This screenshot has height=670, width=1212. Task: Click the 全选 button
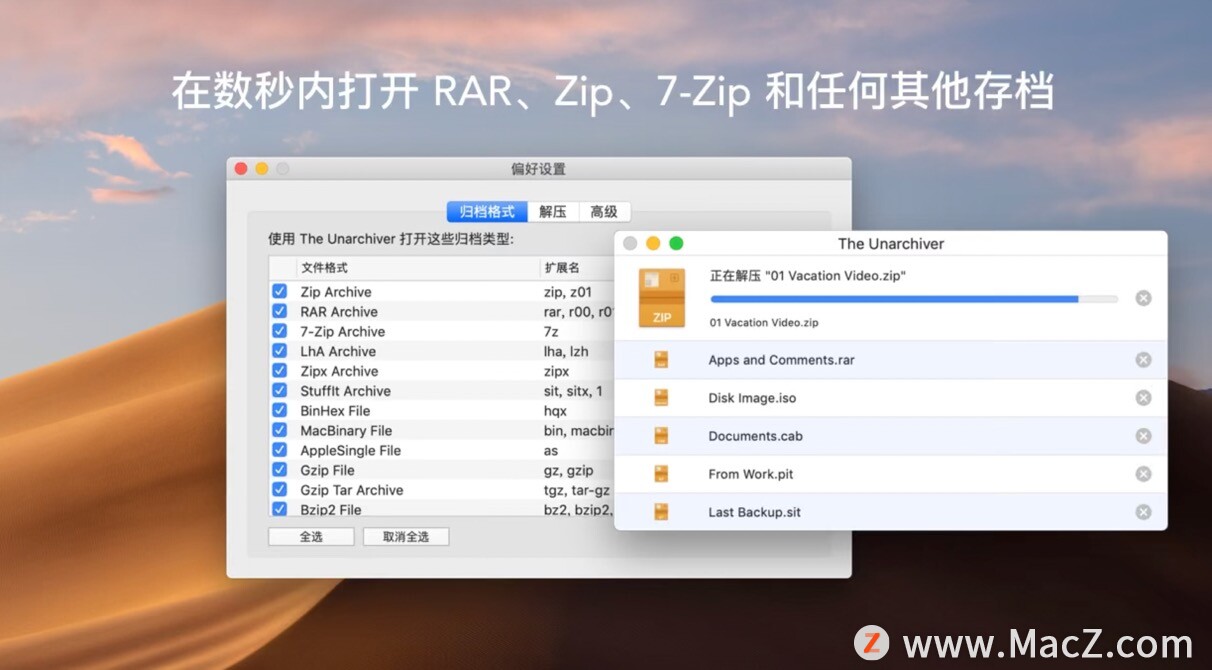[311, 537]
